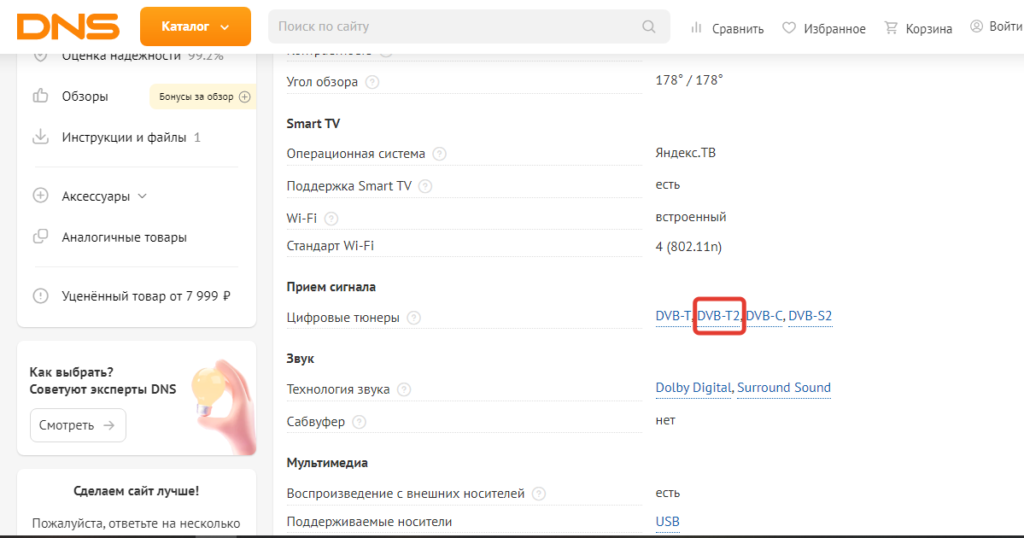Viewport: 1024px width, 538px height.
Task: Open Инструкции и файлы section
Action: [125, 137]
